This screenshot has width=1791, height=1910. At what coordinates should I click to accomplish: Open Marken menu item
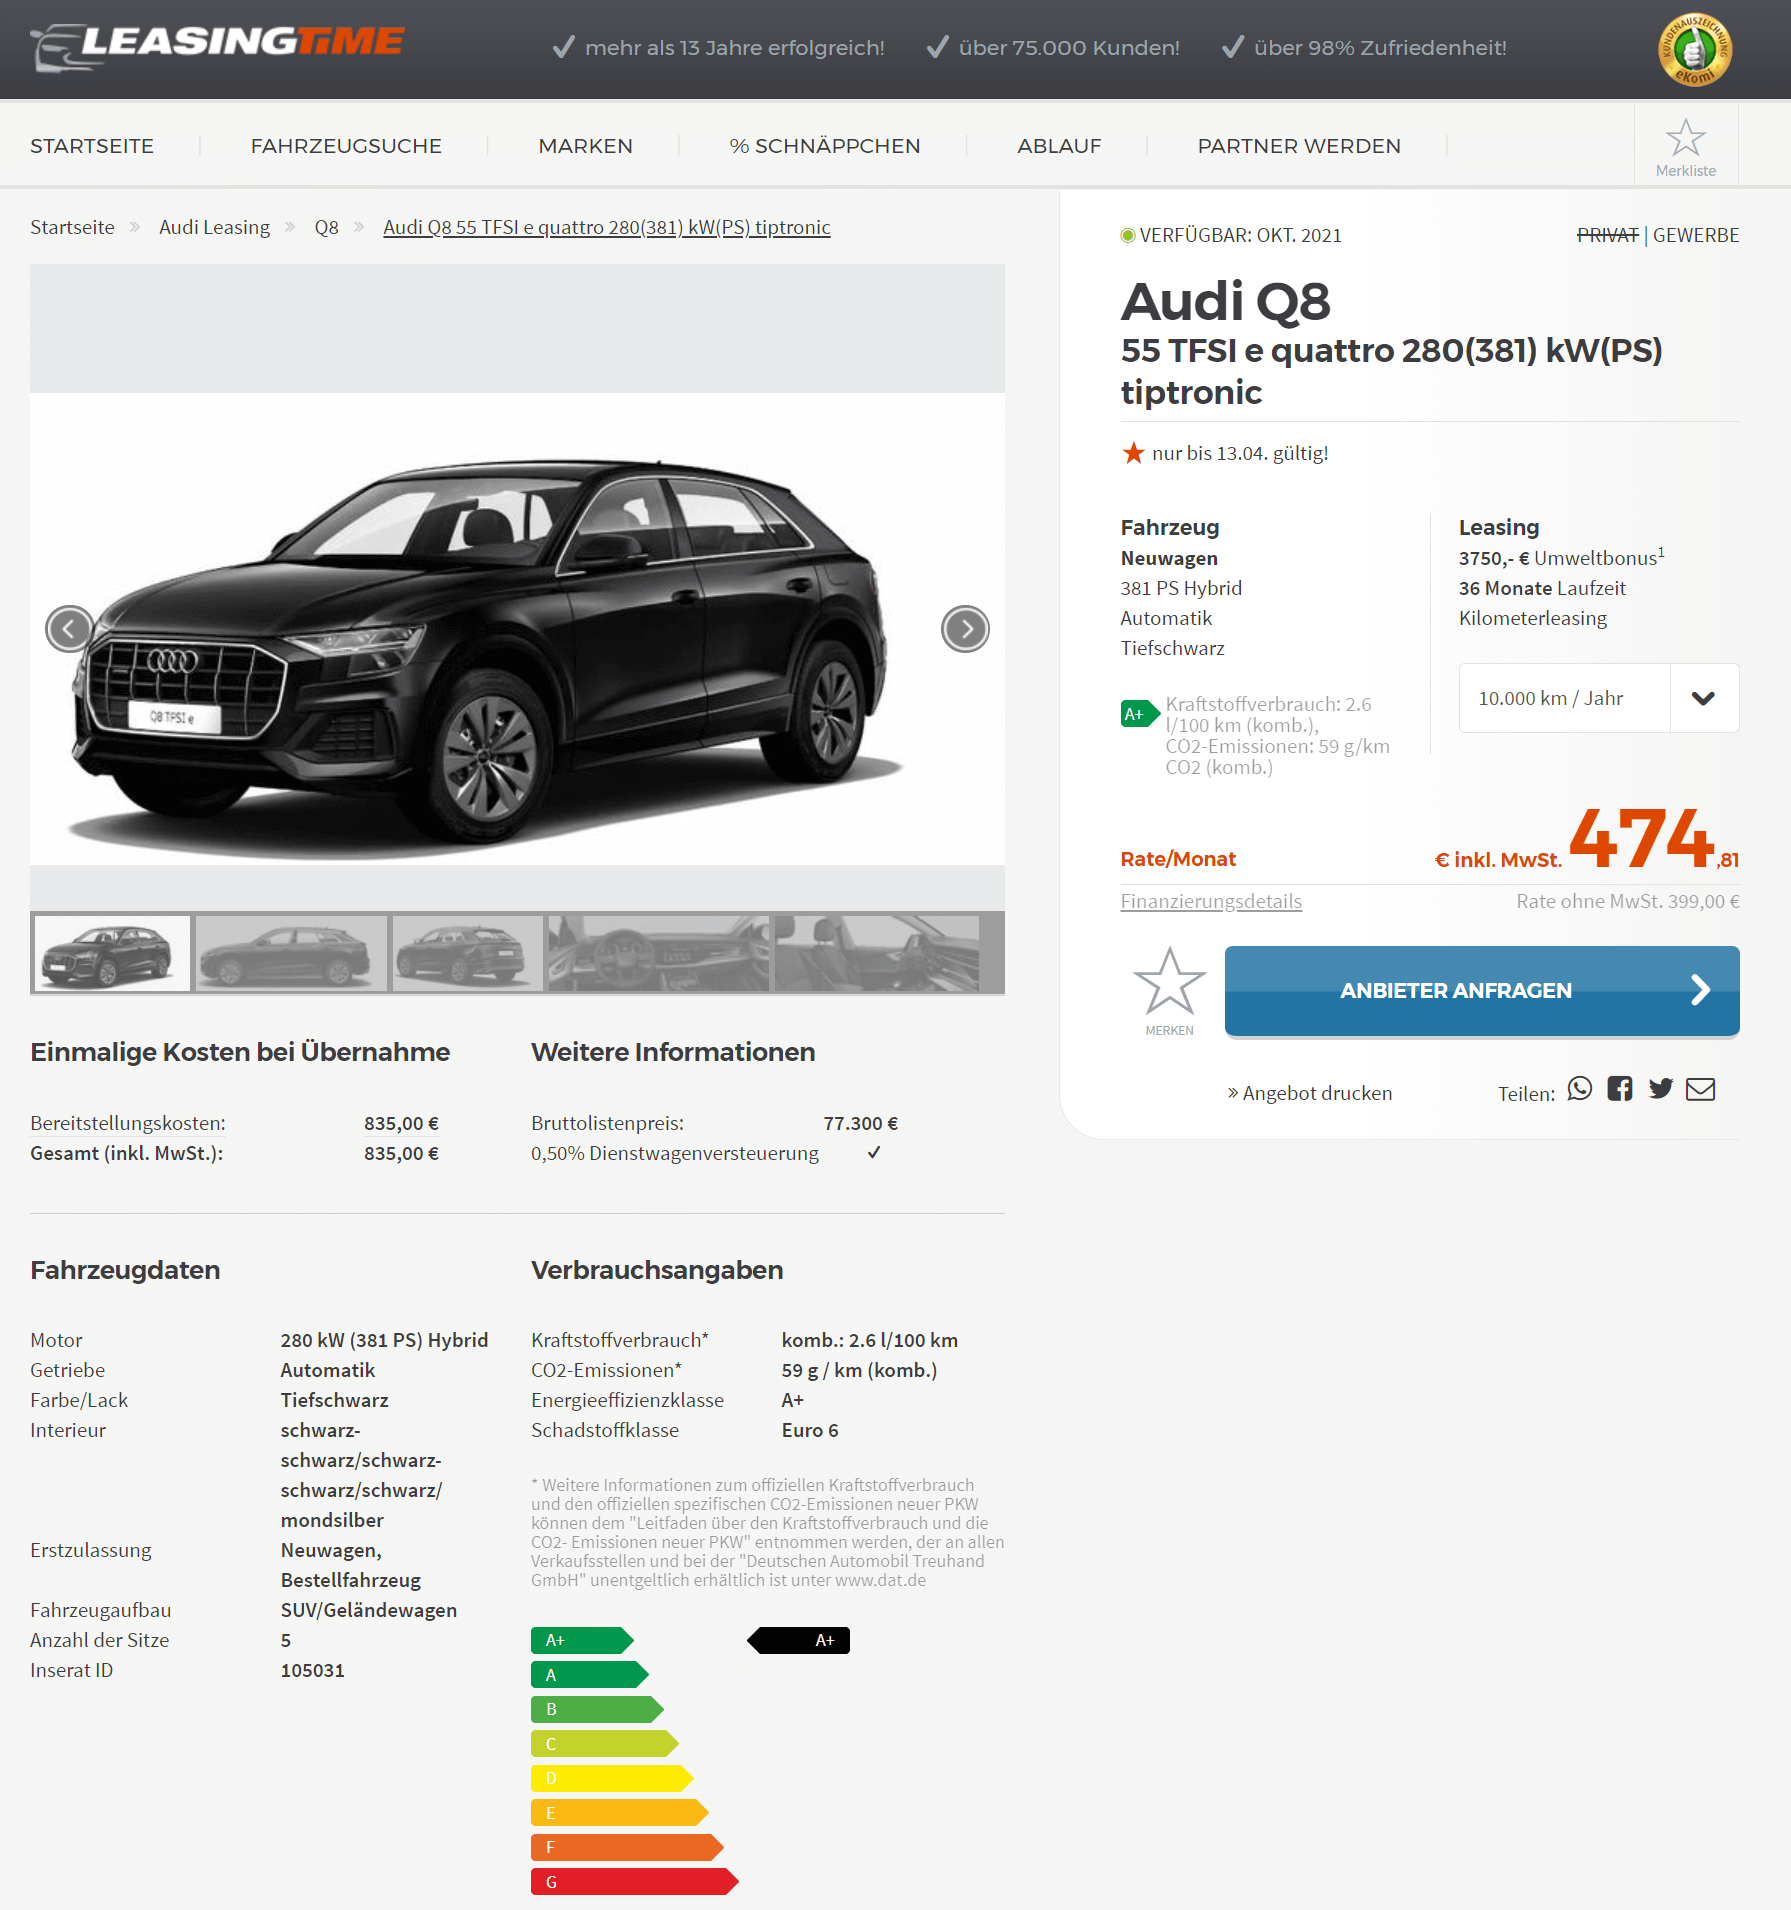click(x=585, y=146)
